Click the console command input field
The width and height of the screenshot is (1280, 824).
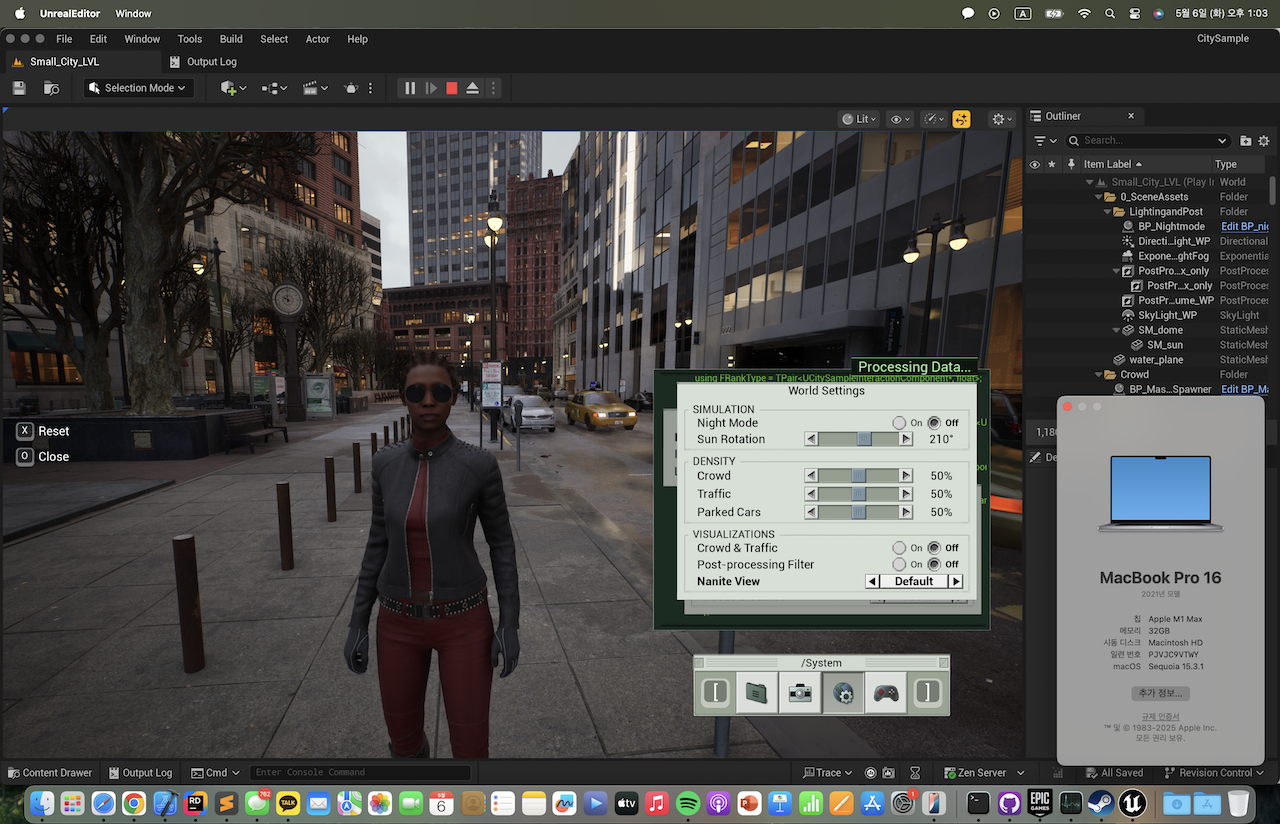(x=360, y=772)
